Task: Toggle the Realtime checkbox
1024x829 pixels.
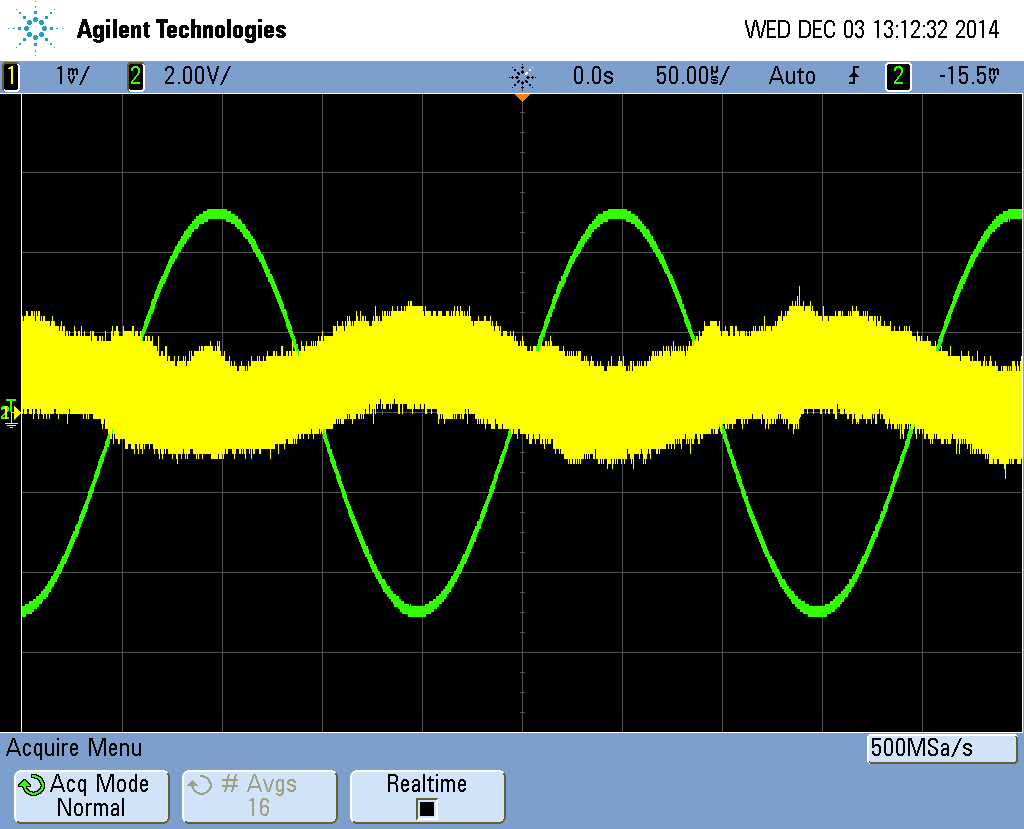Action: point(427,808)
